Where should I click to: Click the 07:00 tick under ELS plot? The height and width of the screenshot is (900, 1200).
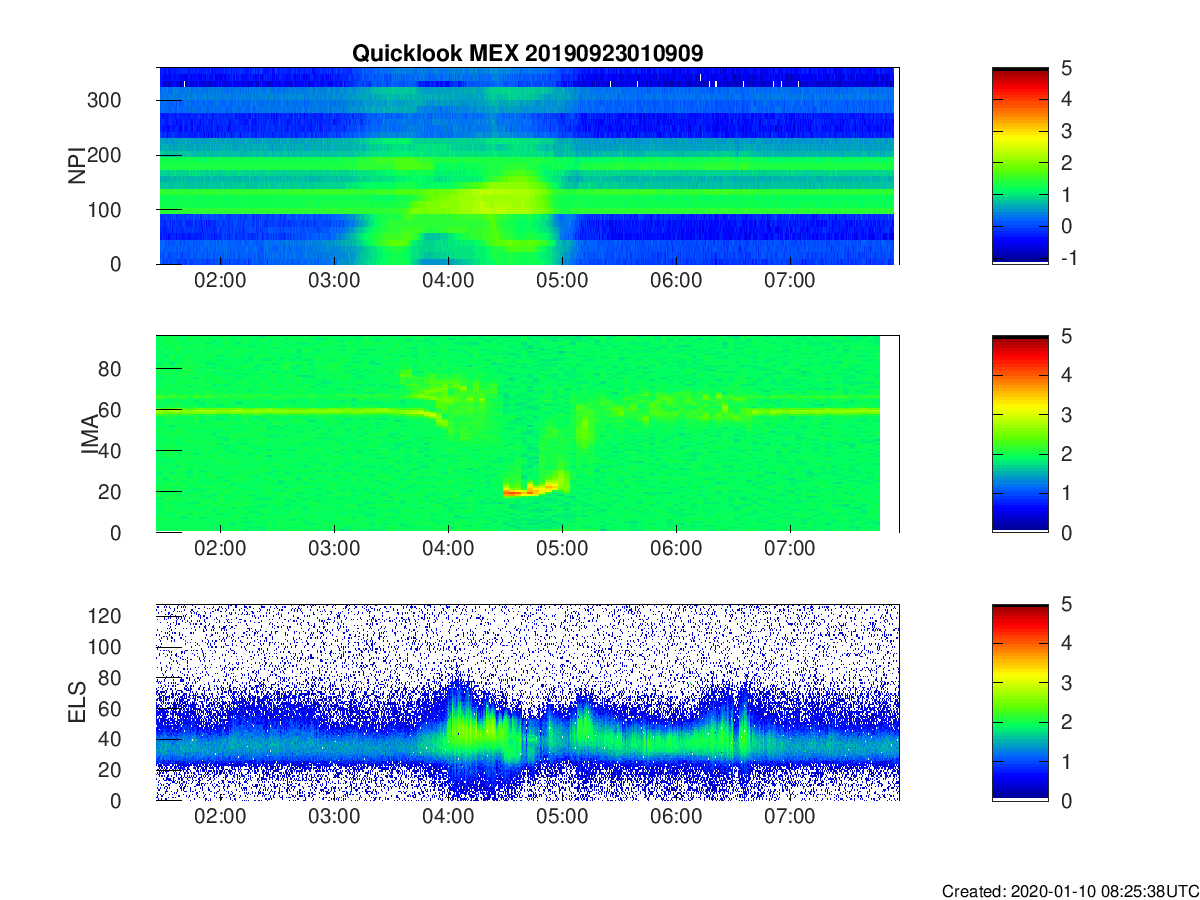(x=790, y=818)
